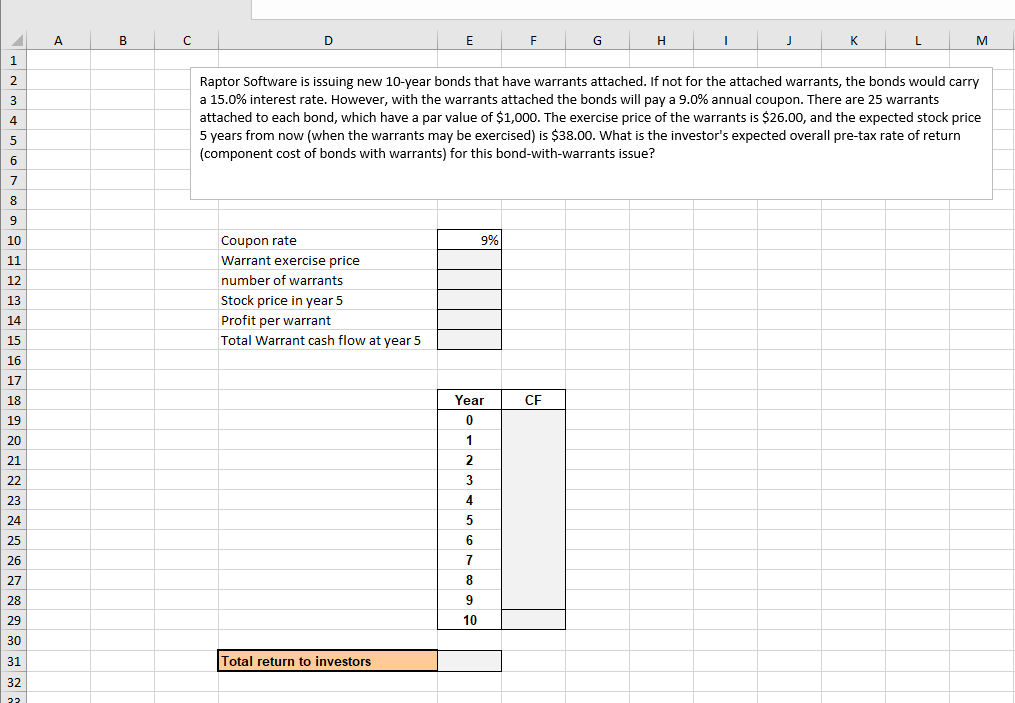The width and height of the screenshot is (1015, 703).
Task: Click the Year 4 cell
Action: click(469, 500)
